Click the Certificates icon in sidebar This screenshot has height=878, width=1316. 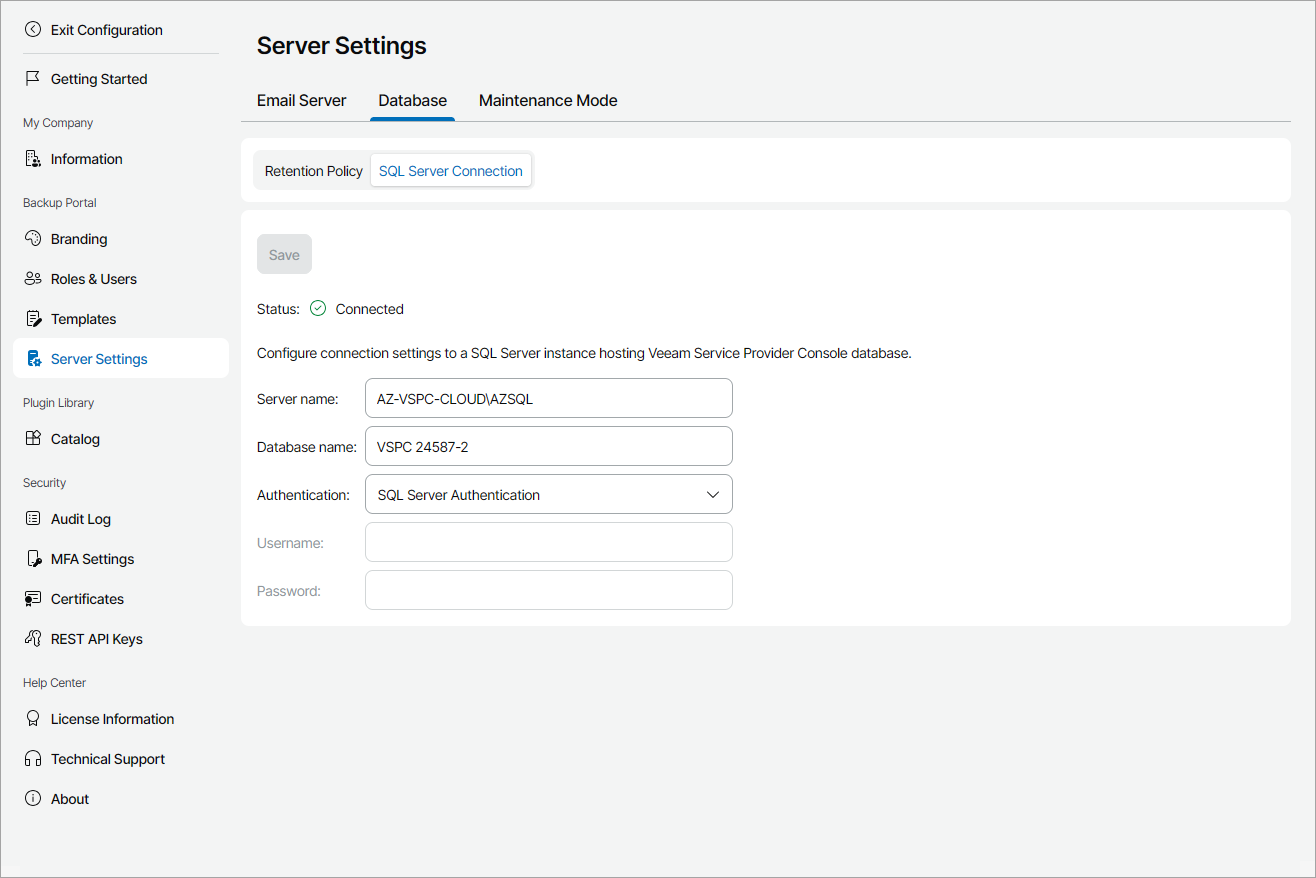click(x=33, y=599)
